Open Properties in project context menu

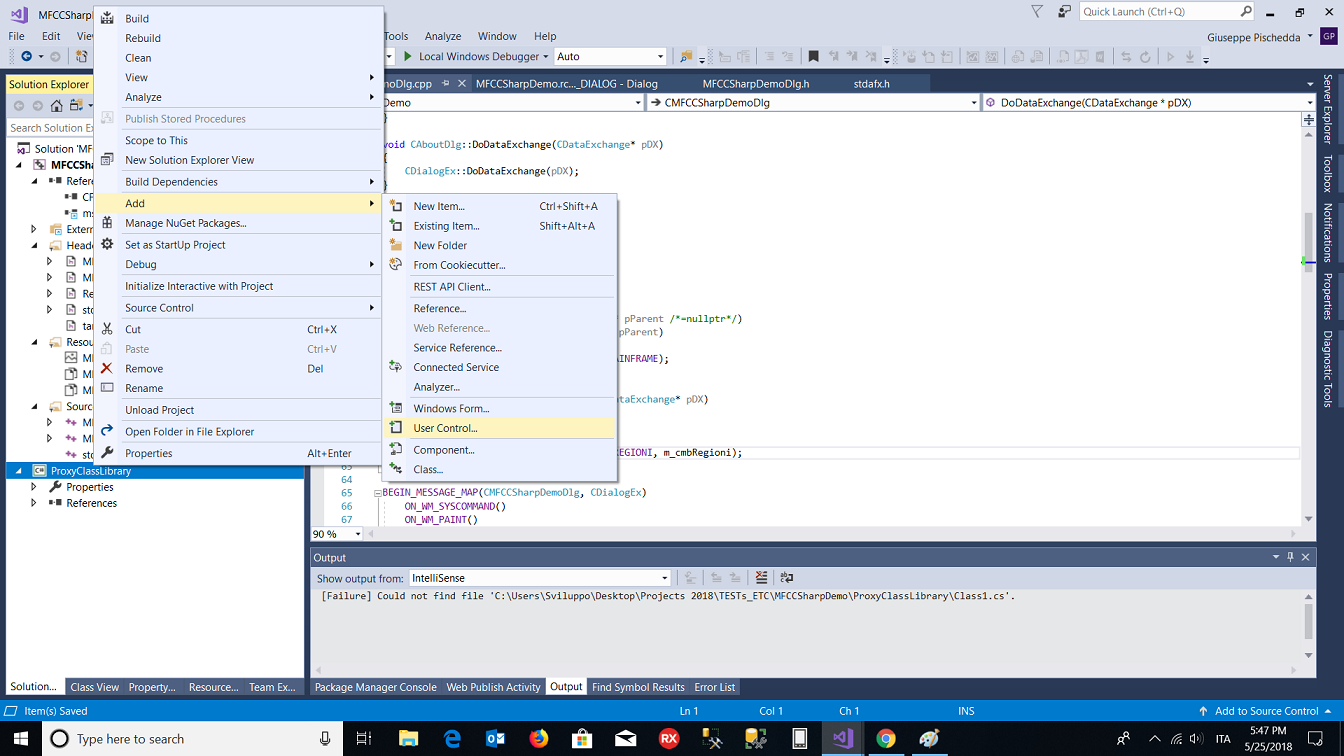click(x=239, y=453)
